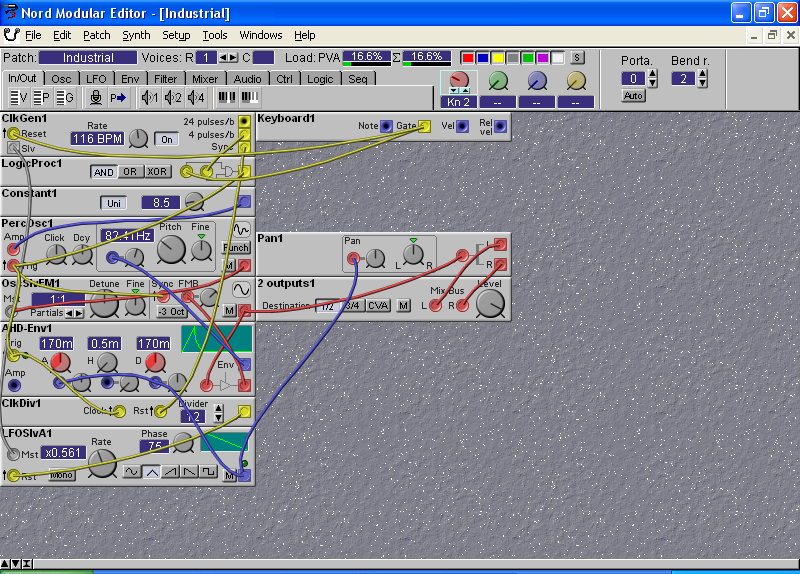Select the XOR mode in LogicProc1
The width and height of the screenshot is (800, 574).
[156, 172]
